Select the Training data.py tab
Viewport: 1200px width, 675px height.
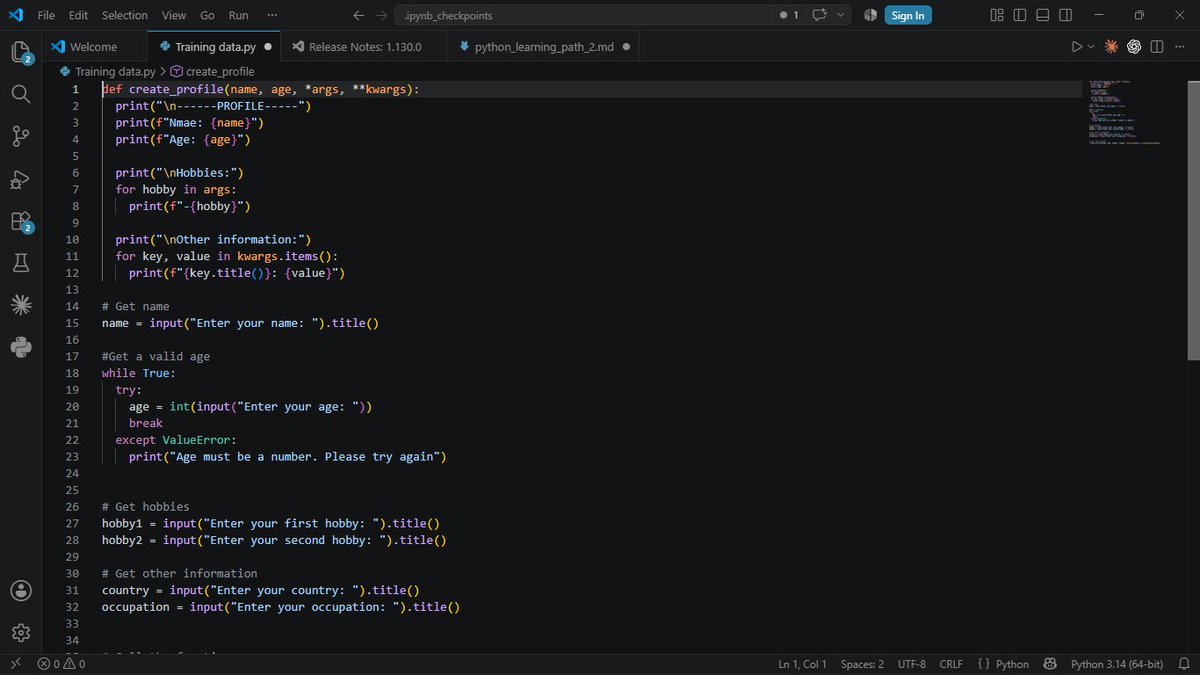click(215, 46)
